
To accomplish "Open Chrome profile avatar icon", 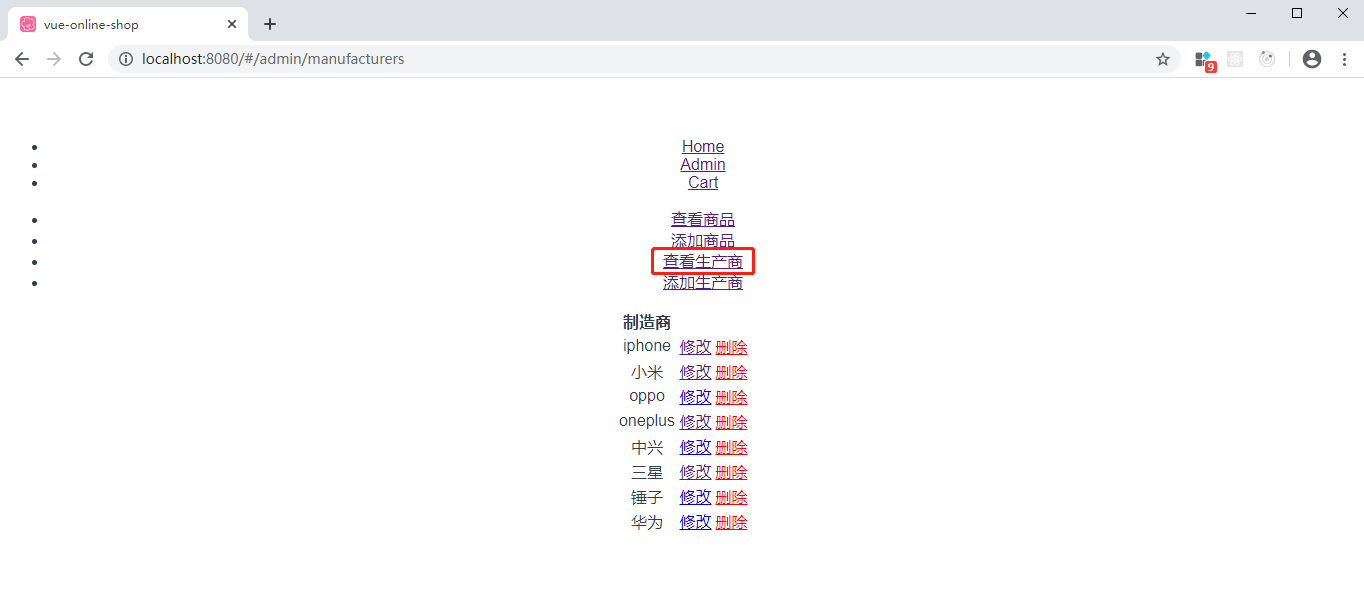I will [x=1312, y=59].
